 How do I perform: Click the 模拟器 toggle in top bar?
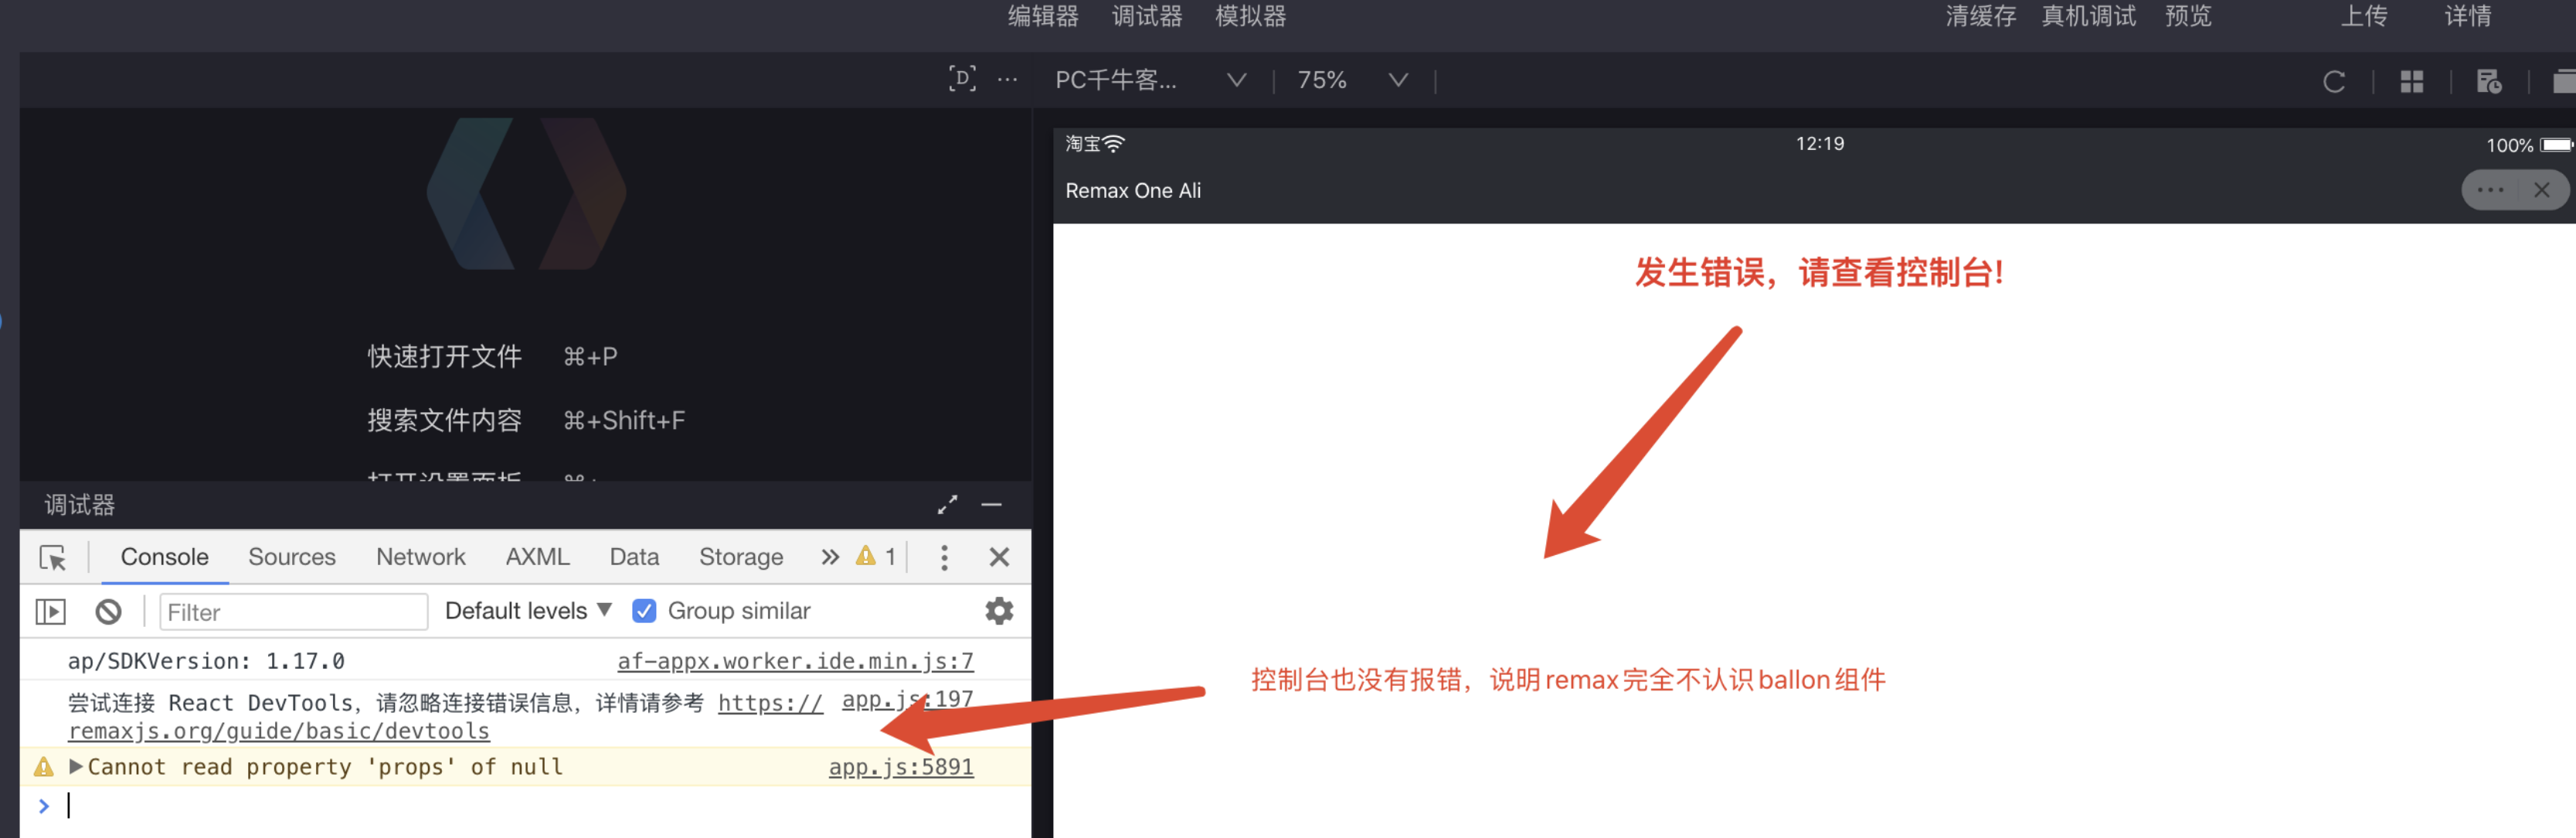pyautogui.click(x=1250, y=16)
